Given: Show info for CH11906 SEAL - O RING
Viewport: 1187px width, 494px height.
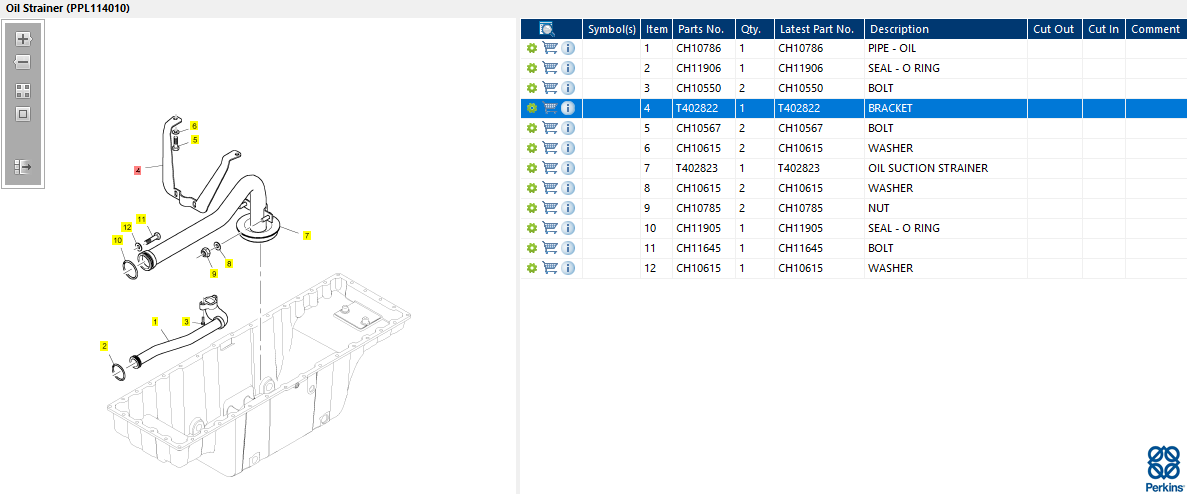Looking at the screenshot, I should tap(569, 68).
